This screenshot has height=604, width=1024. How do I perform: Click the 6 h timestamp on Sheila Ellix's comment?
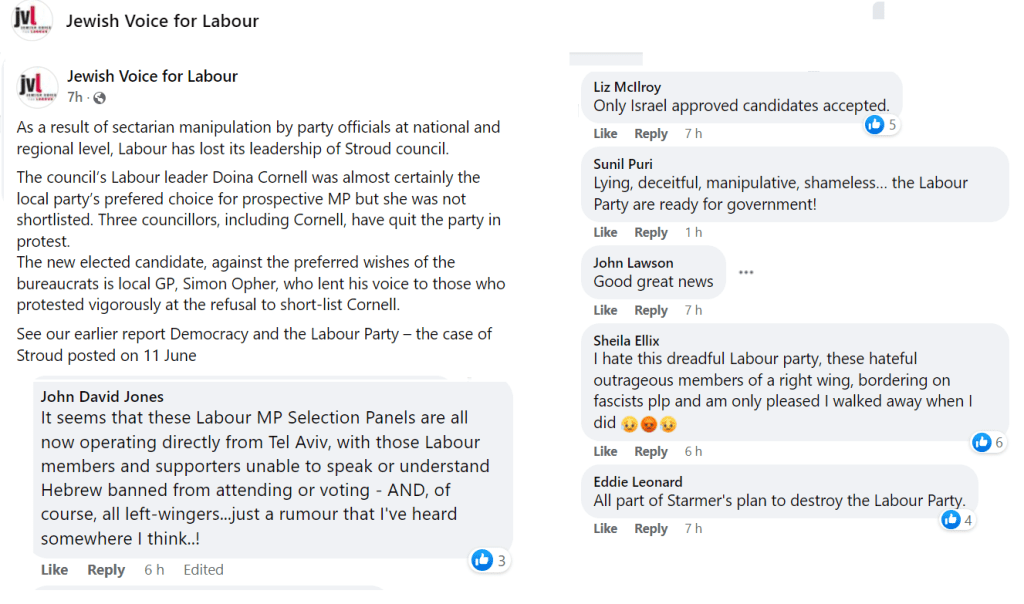click(693, 452)
